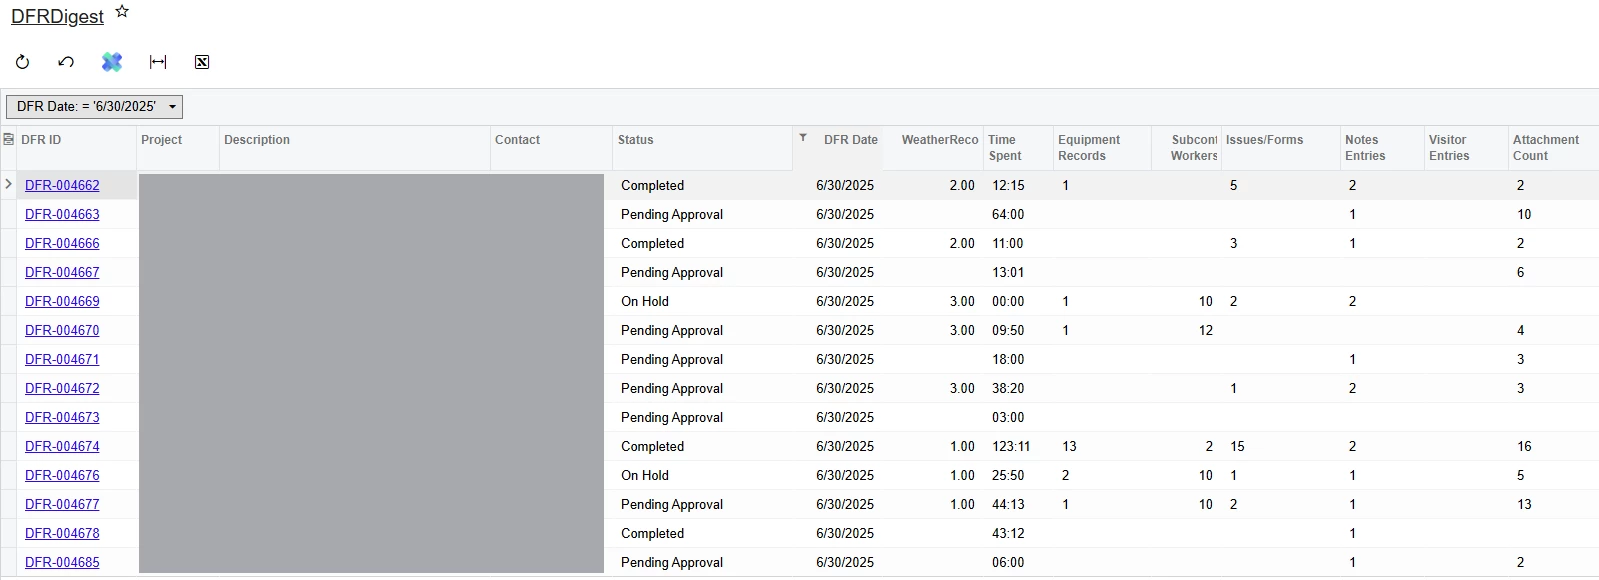
Task: Select equipment records value 13
Action: click(1069, 446)
